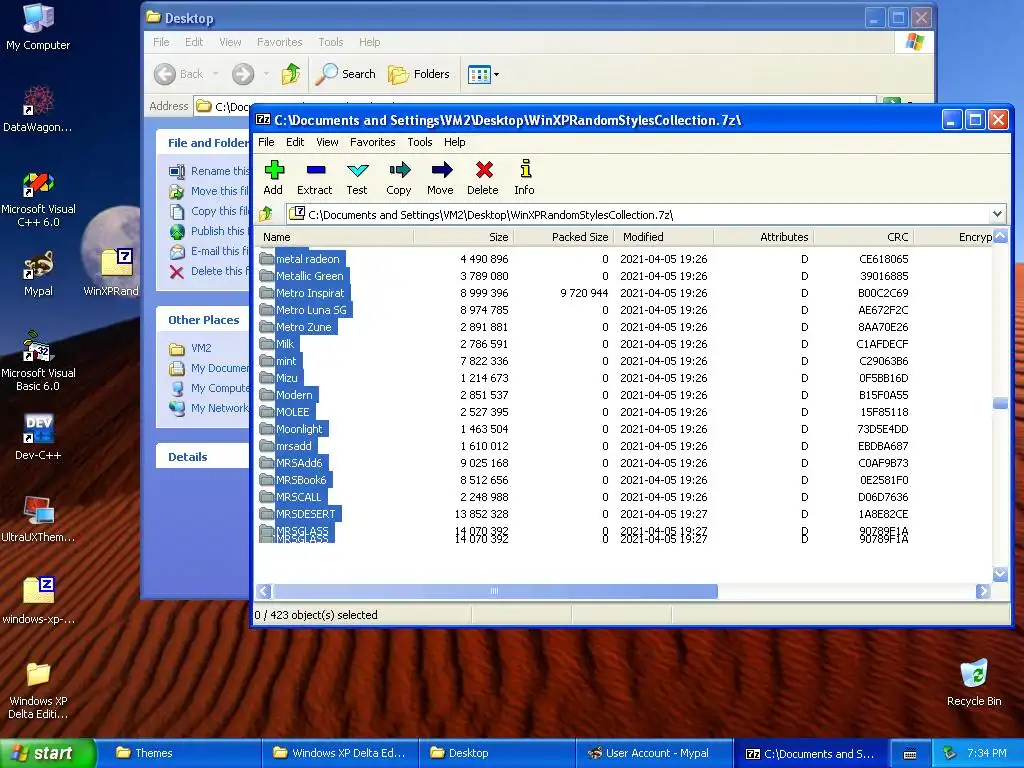Image resolution: width=1024 pixels, height=768 pixels.
Task: Toggle Folders pane in Desktop Explorer window
Action: coord(419,74)
